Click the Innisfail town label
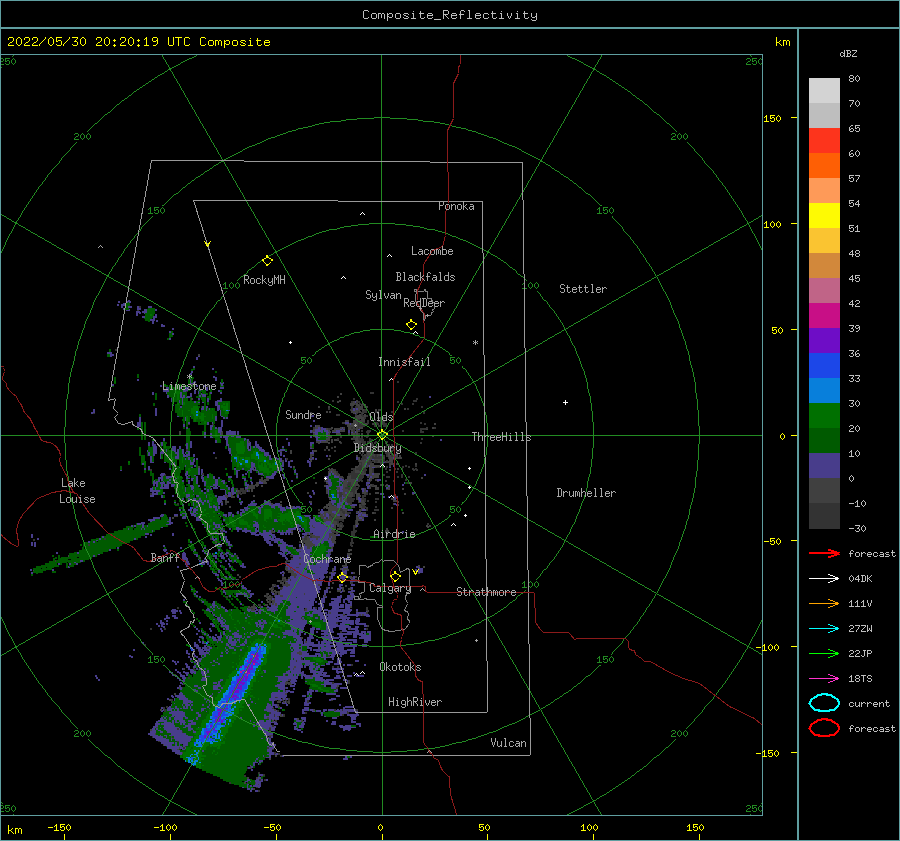 pos(404,362)
